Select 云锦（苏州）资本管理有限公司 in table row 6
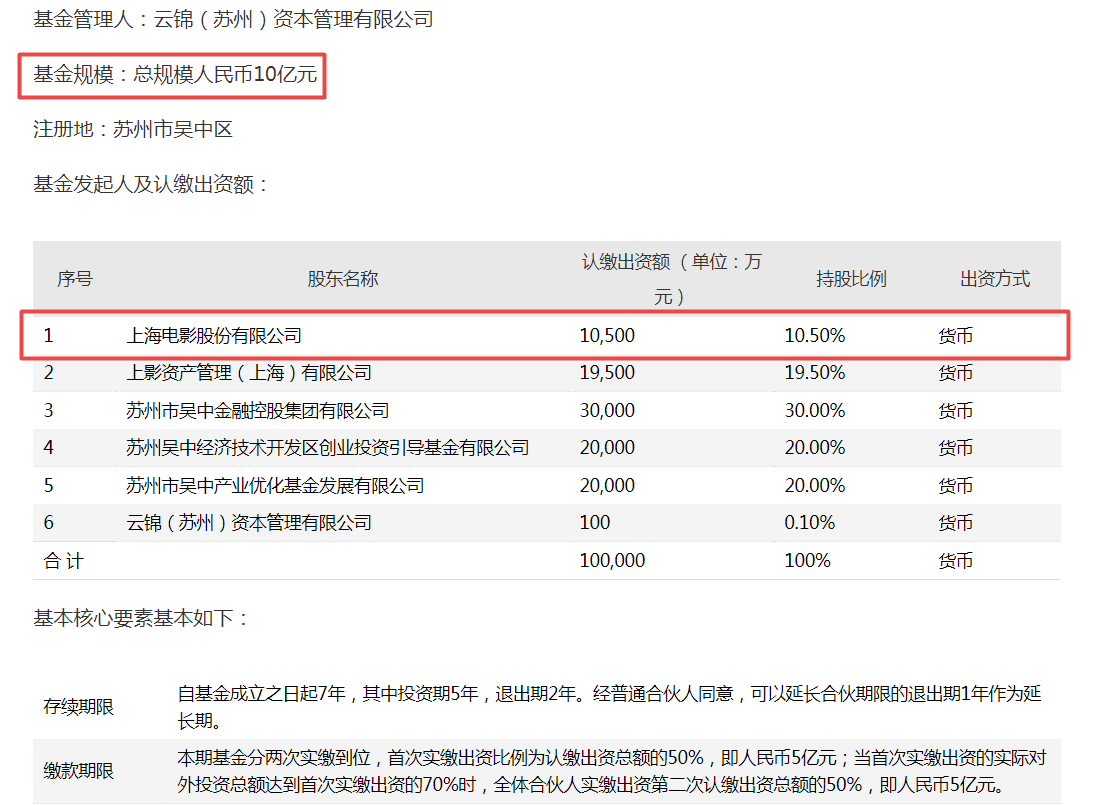The height and width of the screenshot is (805, 1100). point(249,523)
